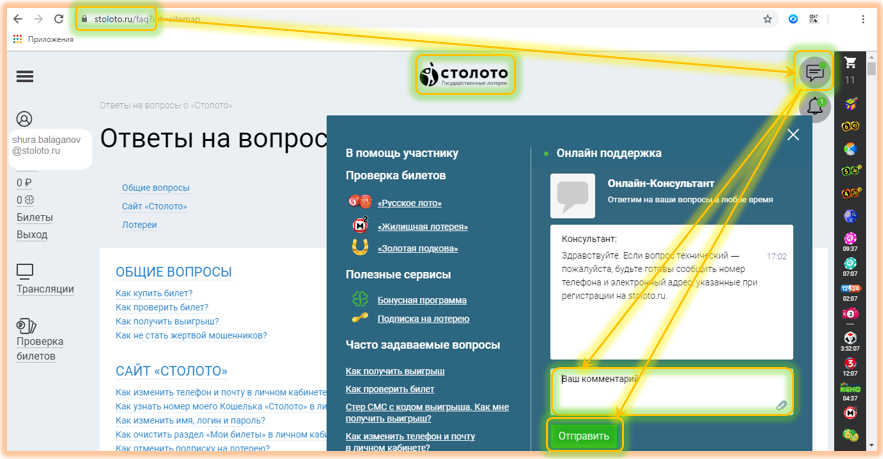The width and height of the screenshot is (883, 459).
Task: Select the lottery icon with 09:37 timer
Action: click(x=850, y=238)
